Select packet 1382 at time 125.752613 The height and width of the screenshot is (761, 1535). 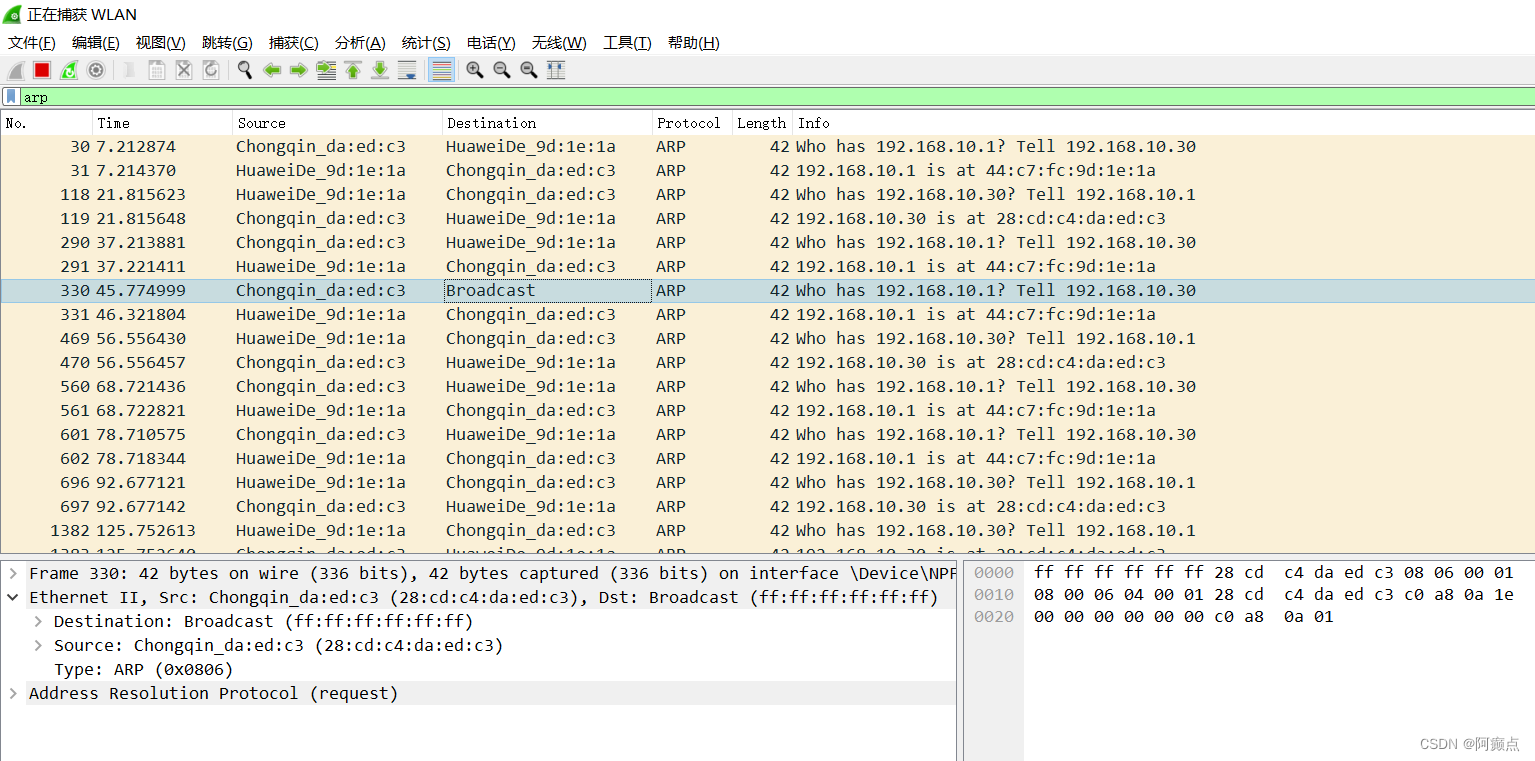[x=767, y=530]
